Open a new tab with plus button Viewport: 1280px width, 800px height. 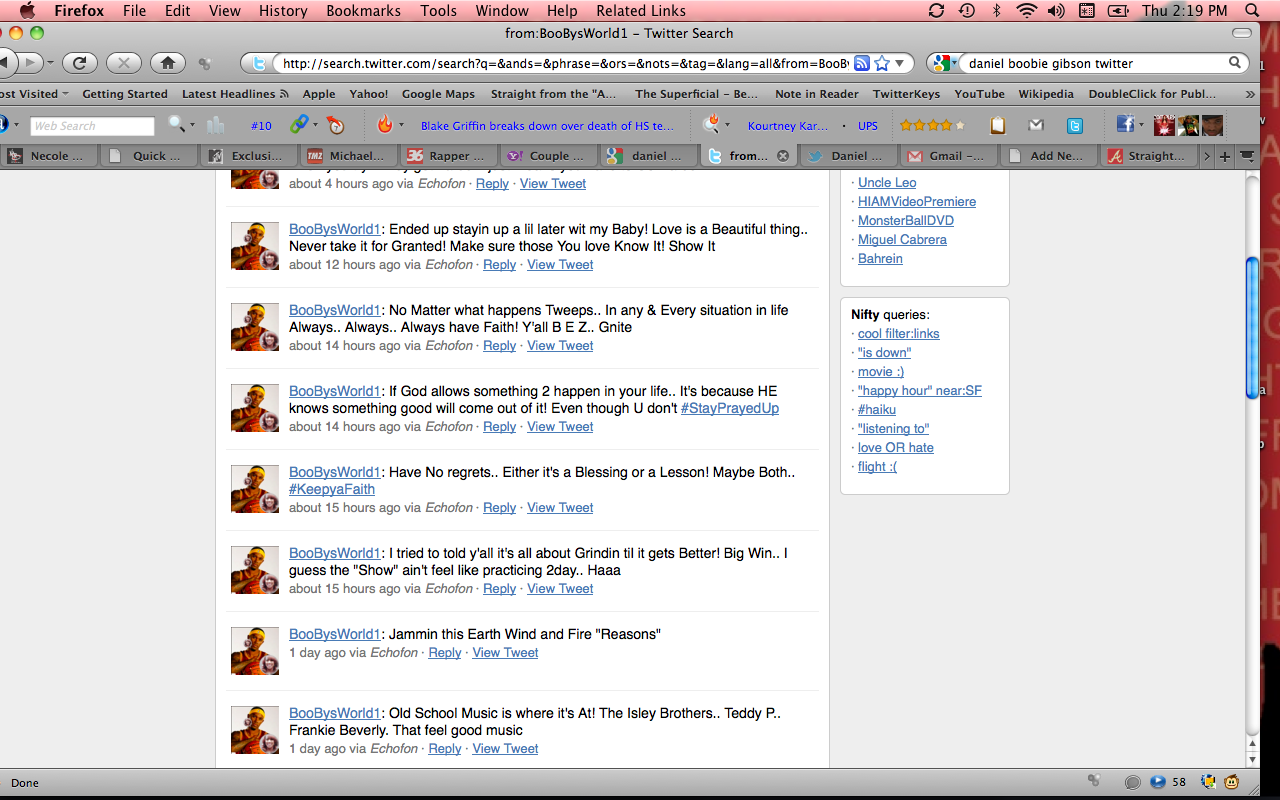coord(1225,156)
